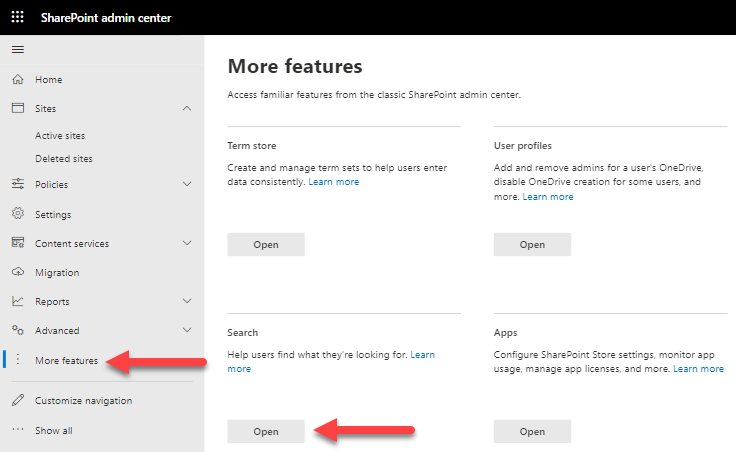The height and width of the screenshot is (452, 736).
Task: Expand the Advanced section chevron
Action: (x=187, y=330)
